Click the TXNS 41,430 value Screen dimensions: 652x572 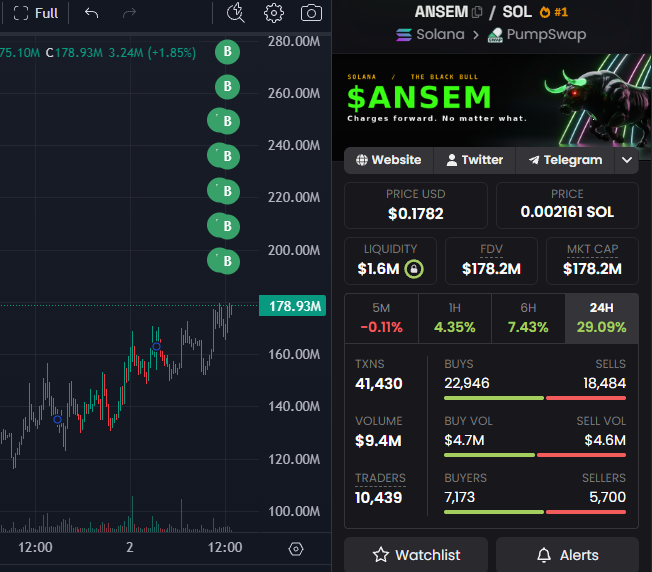[379, 384]
